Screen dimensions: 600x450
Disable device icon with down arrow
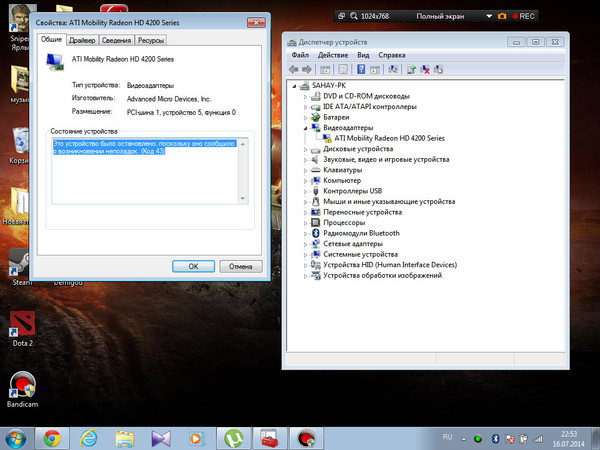[x=438, y=69]
